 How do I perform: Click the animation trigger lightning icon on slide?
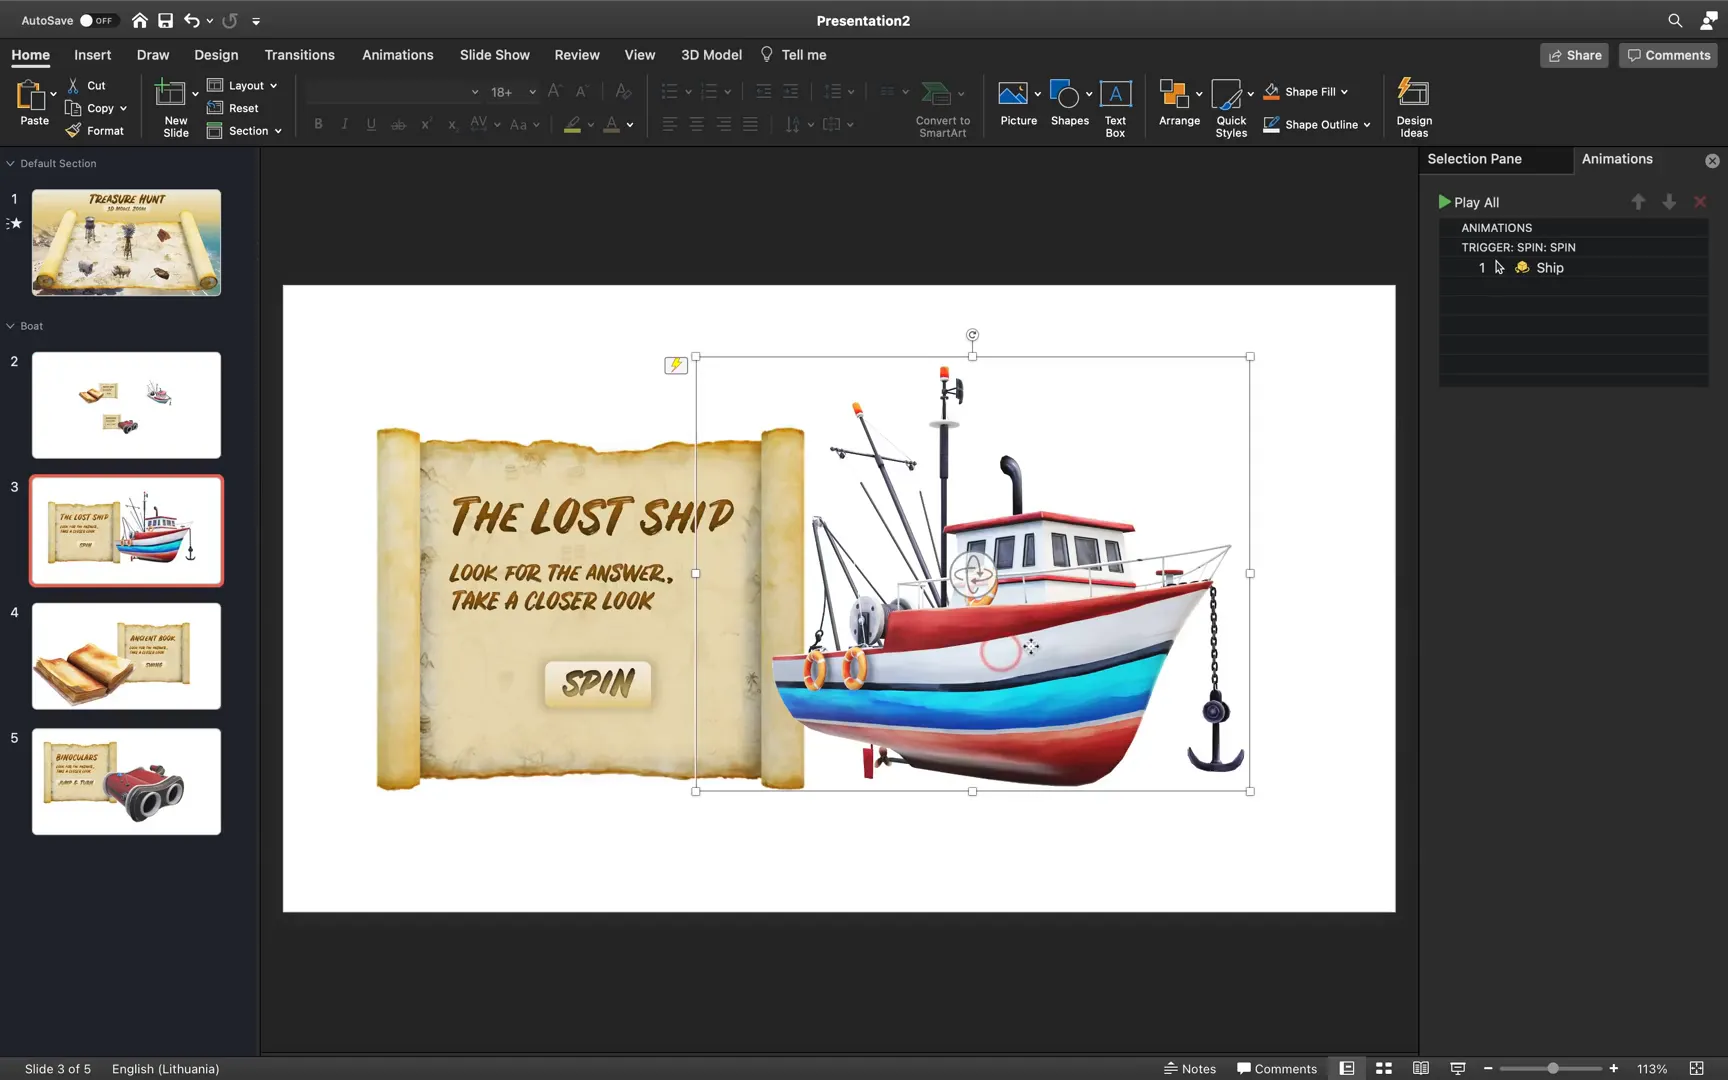click(676, 365)
